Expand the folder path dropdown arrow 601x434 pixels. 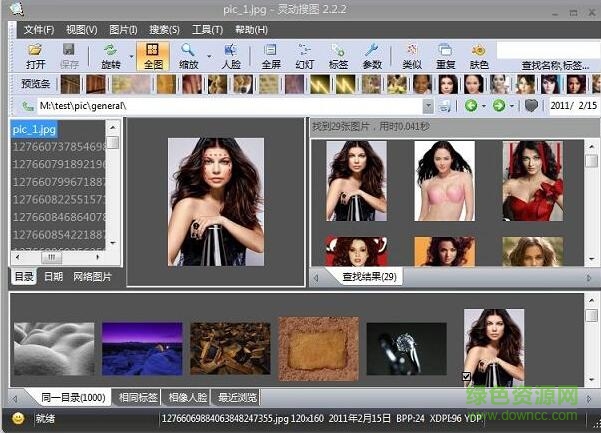428,105
